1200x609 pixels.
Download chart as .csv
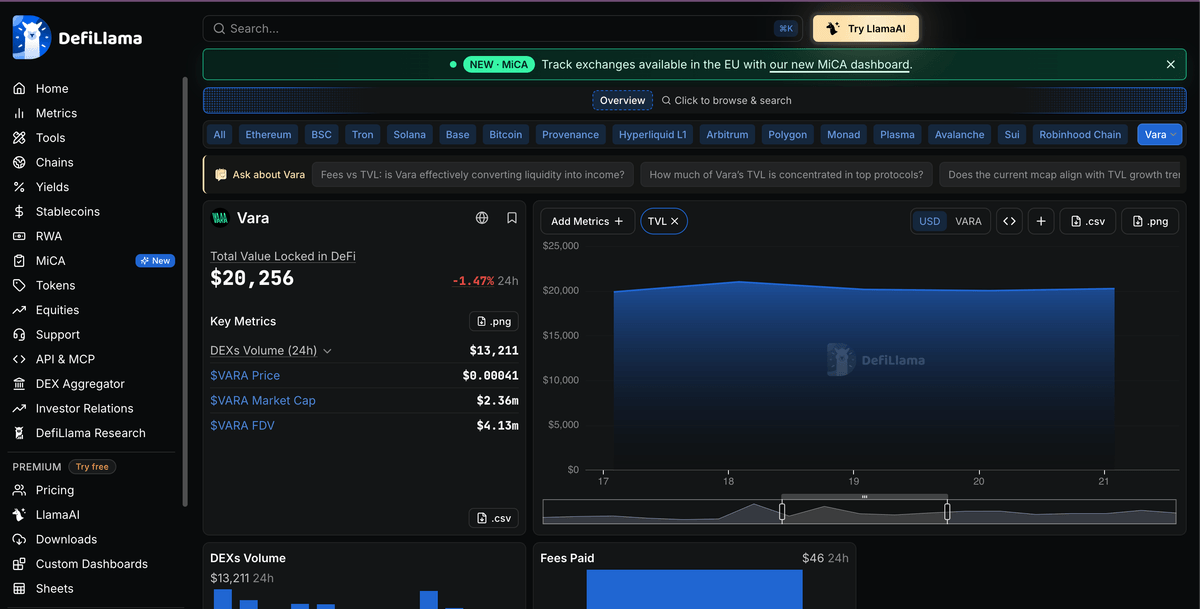(x=1087, y=221)
